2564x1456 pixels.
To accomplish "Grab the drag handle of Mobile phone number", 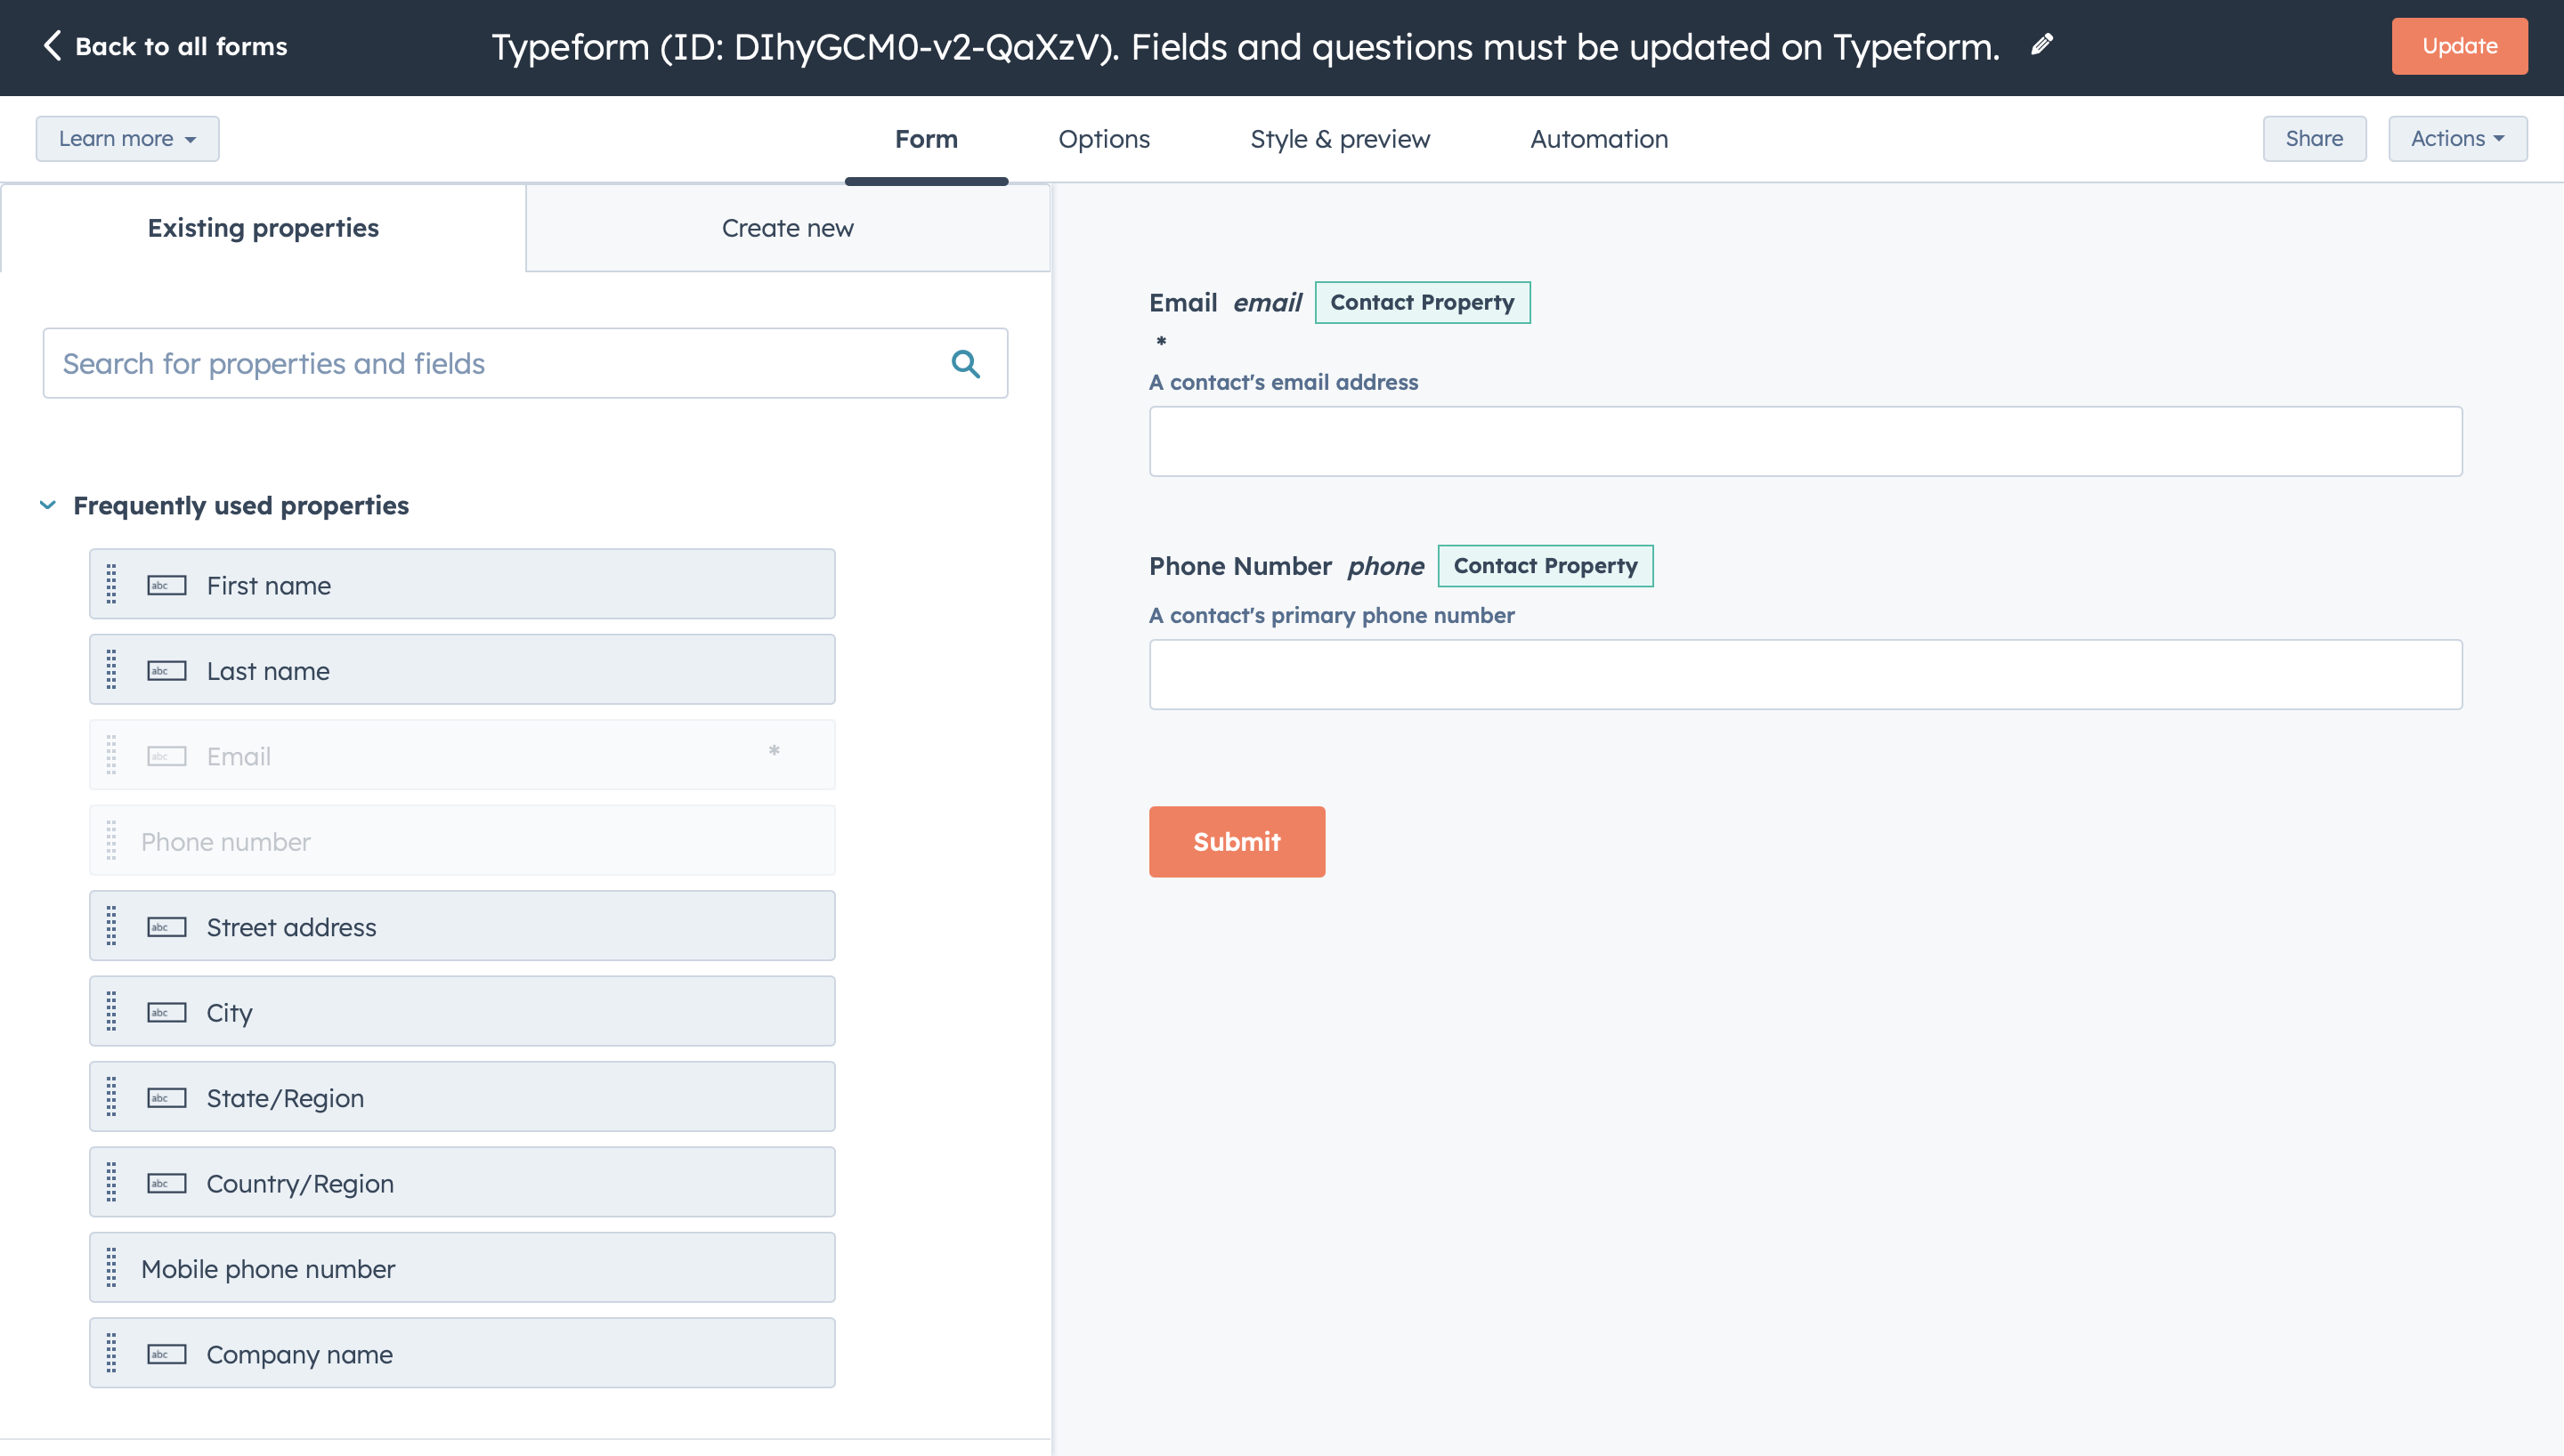I will point(111,1267).
